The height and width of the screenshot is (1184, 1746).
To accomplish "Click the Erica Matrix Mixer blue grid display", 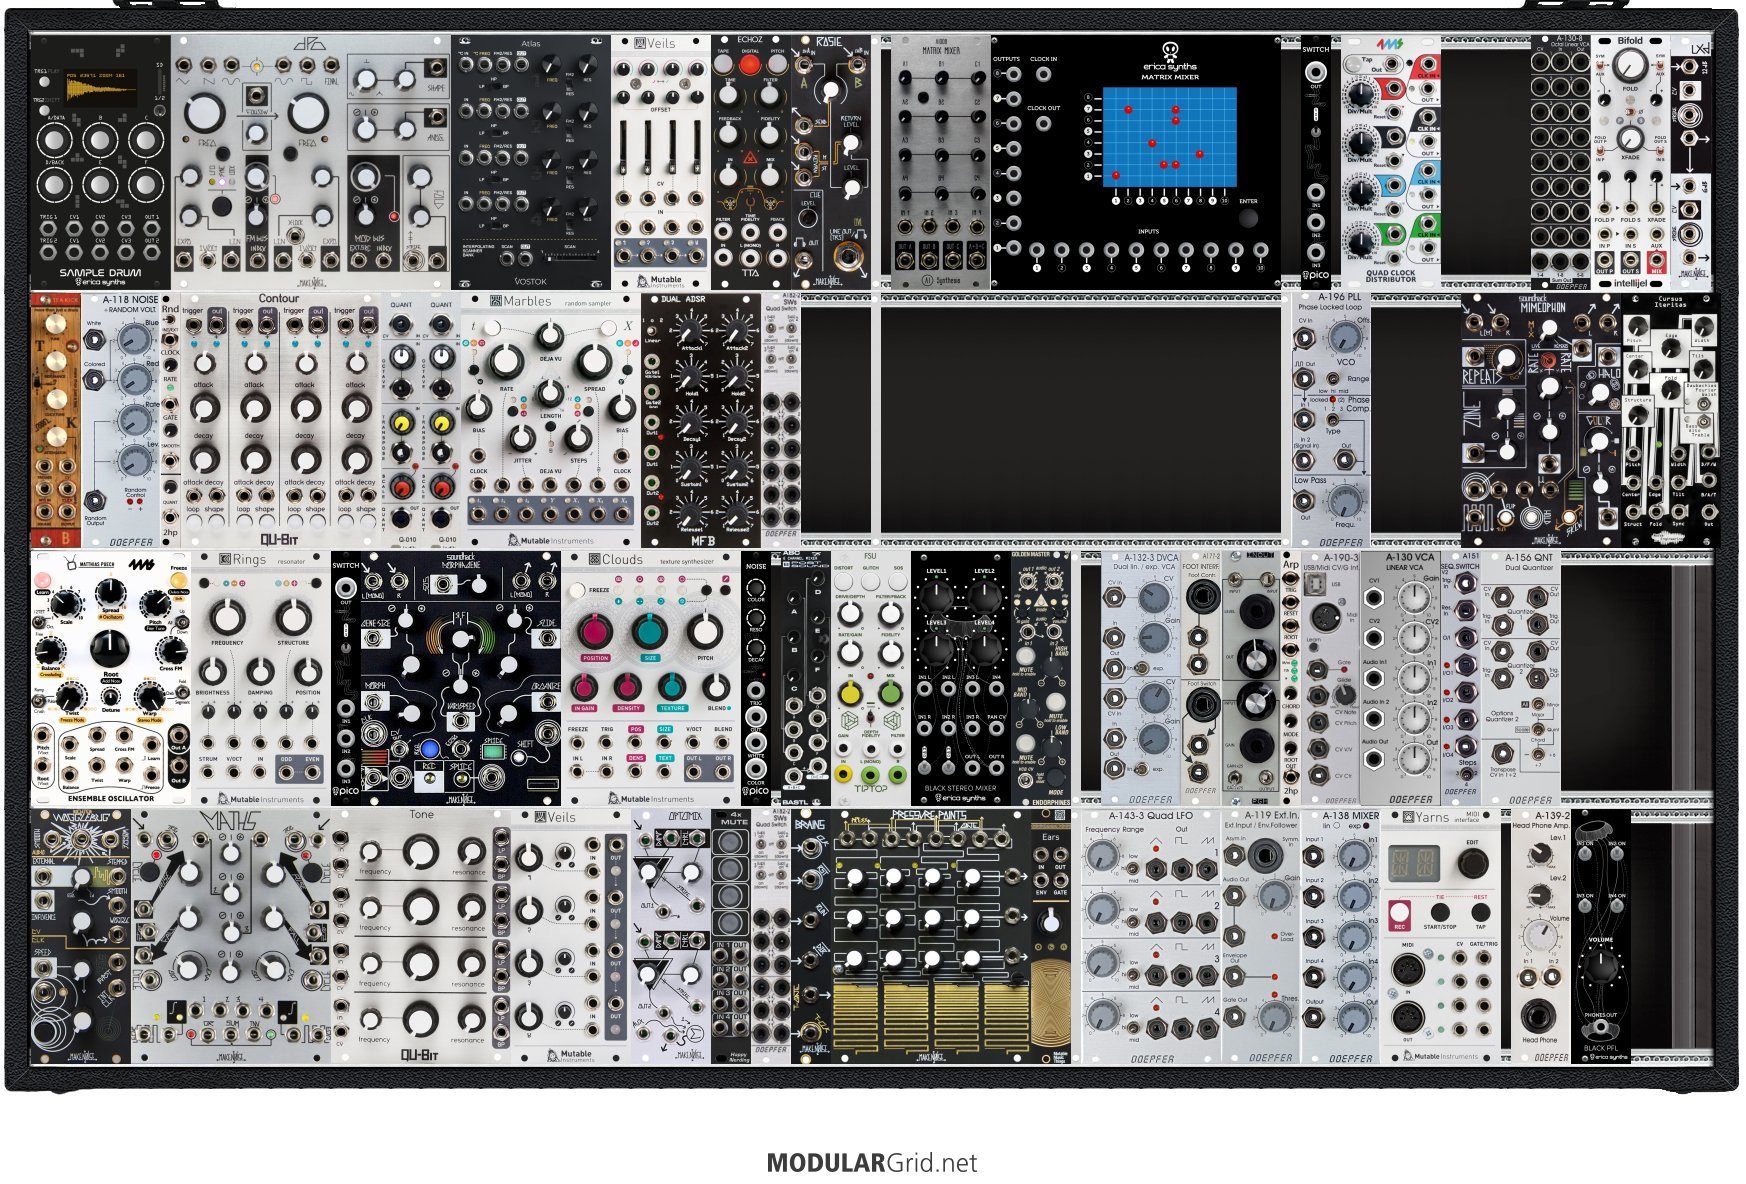I will click(x=1169, y=137).
